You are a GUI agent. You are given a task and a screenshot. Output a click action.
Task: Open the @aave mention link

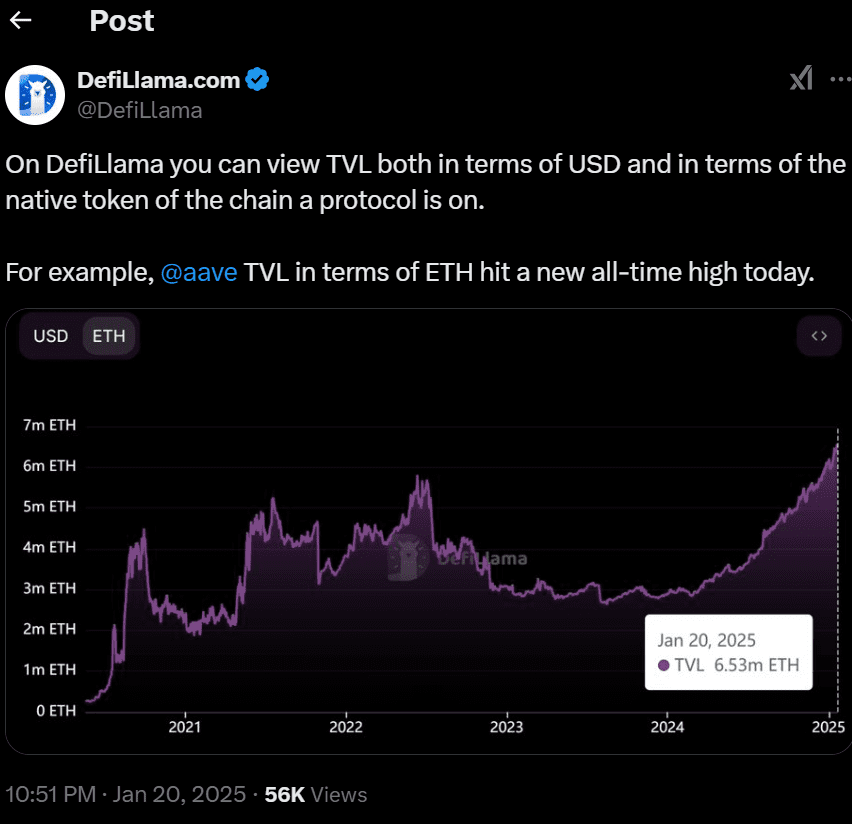point(199,271)
